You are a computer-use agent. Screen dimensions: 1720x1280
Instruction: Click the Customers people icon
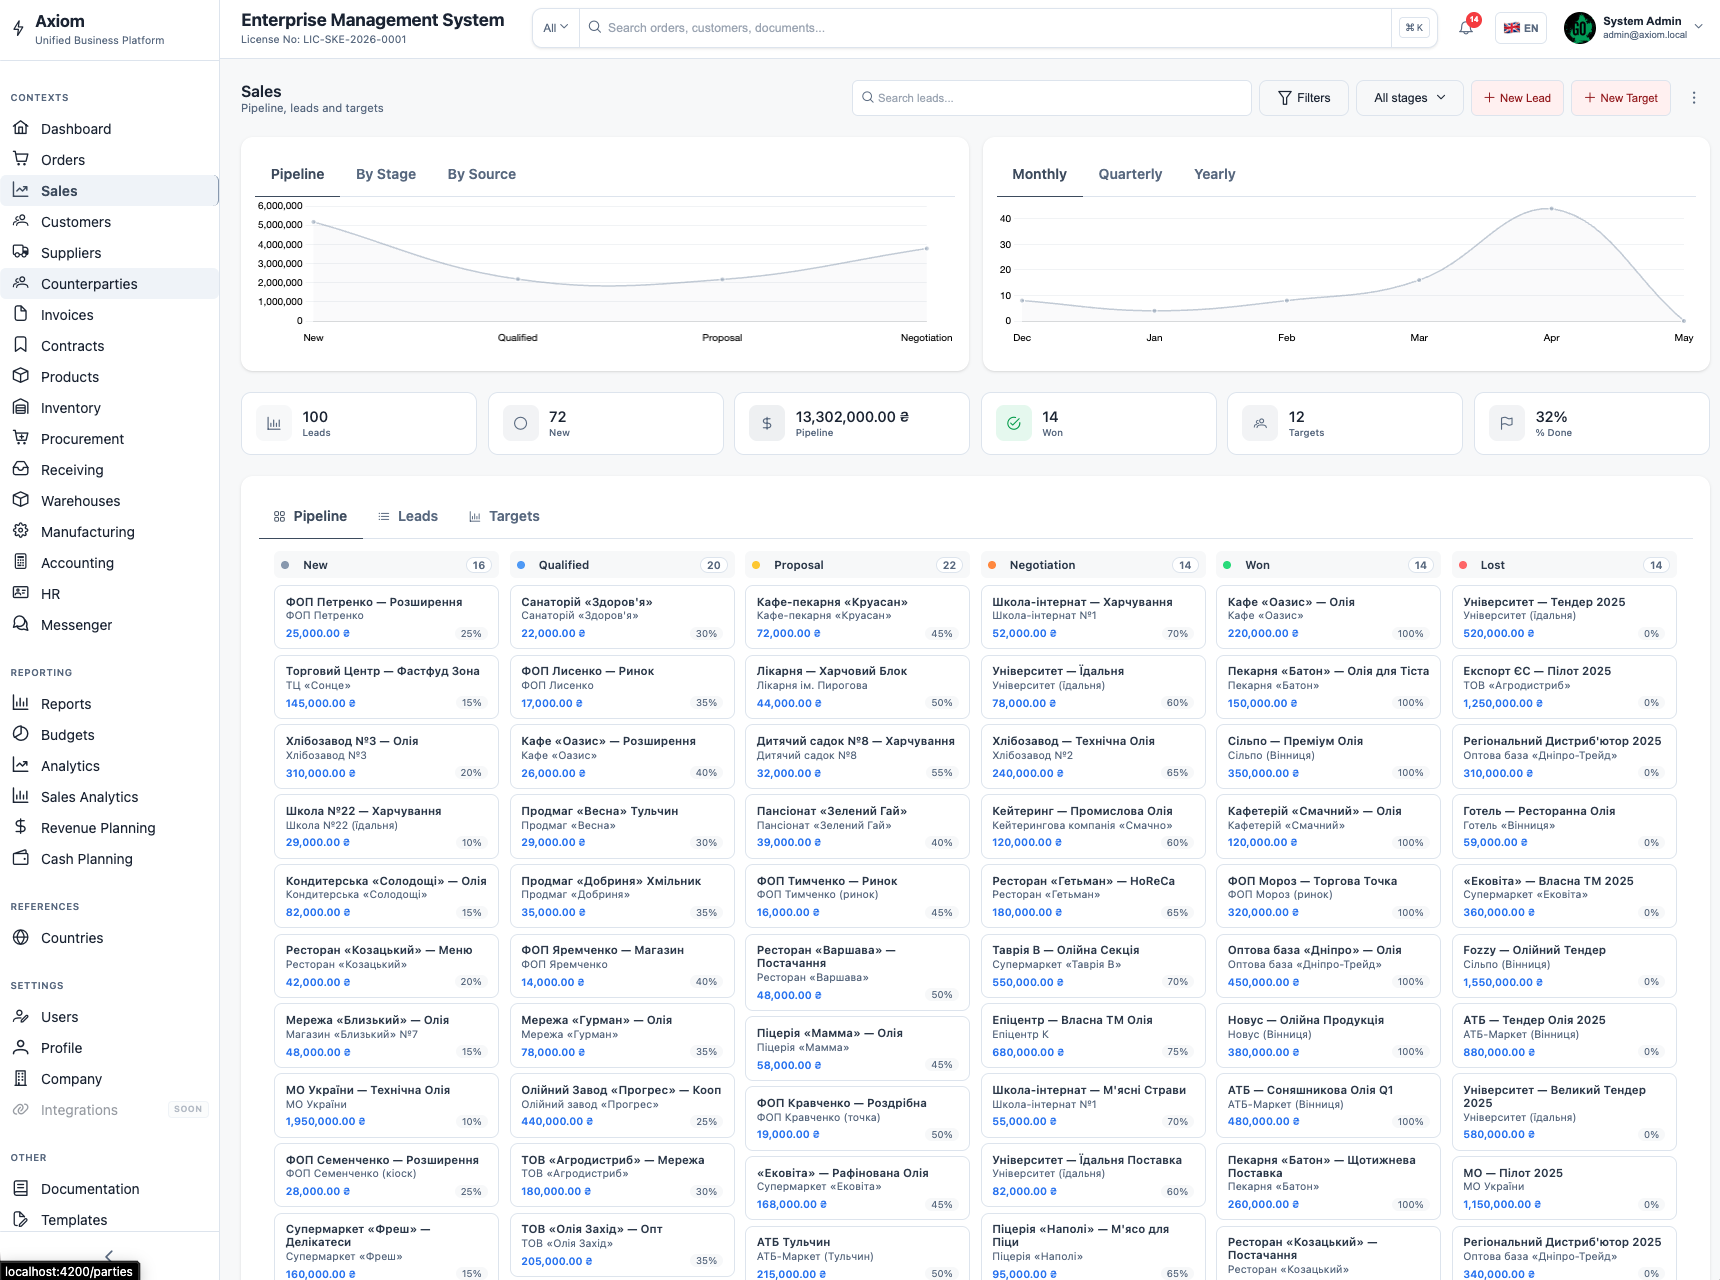coord(20,221)
